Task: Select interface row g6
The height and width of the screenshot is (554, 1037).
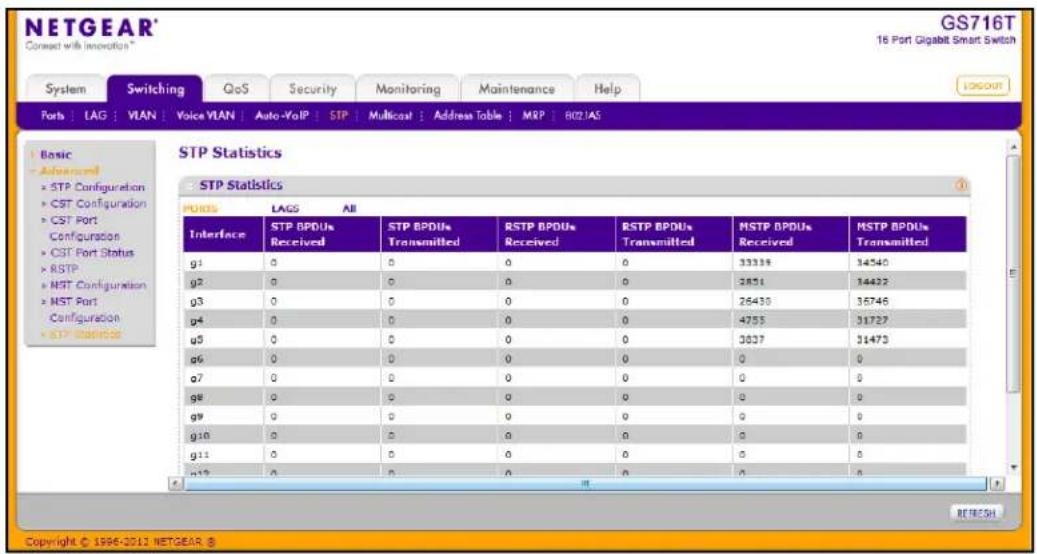Action: (575, 359)
